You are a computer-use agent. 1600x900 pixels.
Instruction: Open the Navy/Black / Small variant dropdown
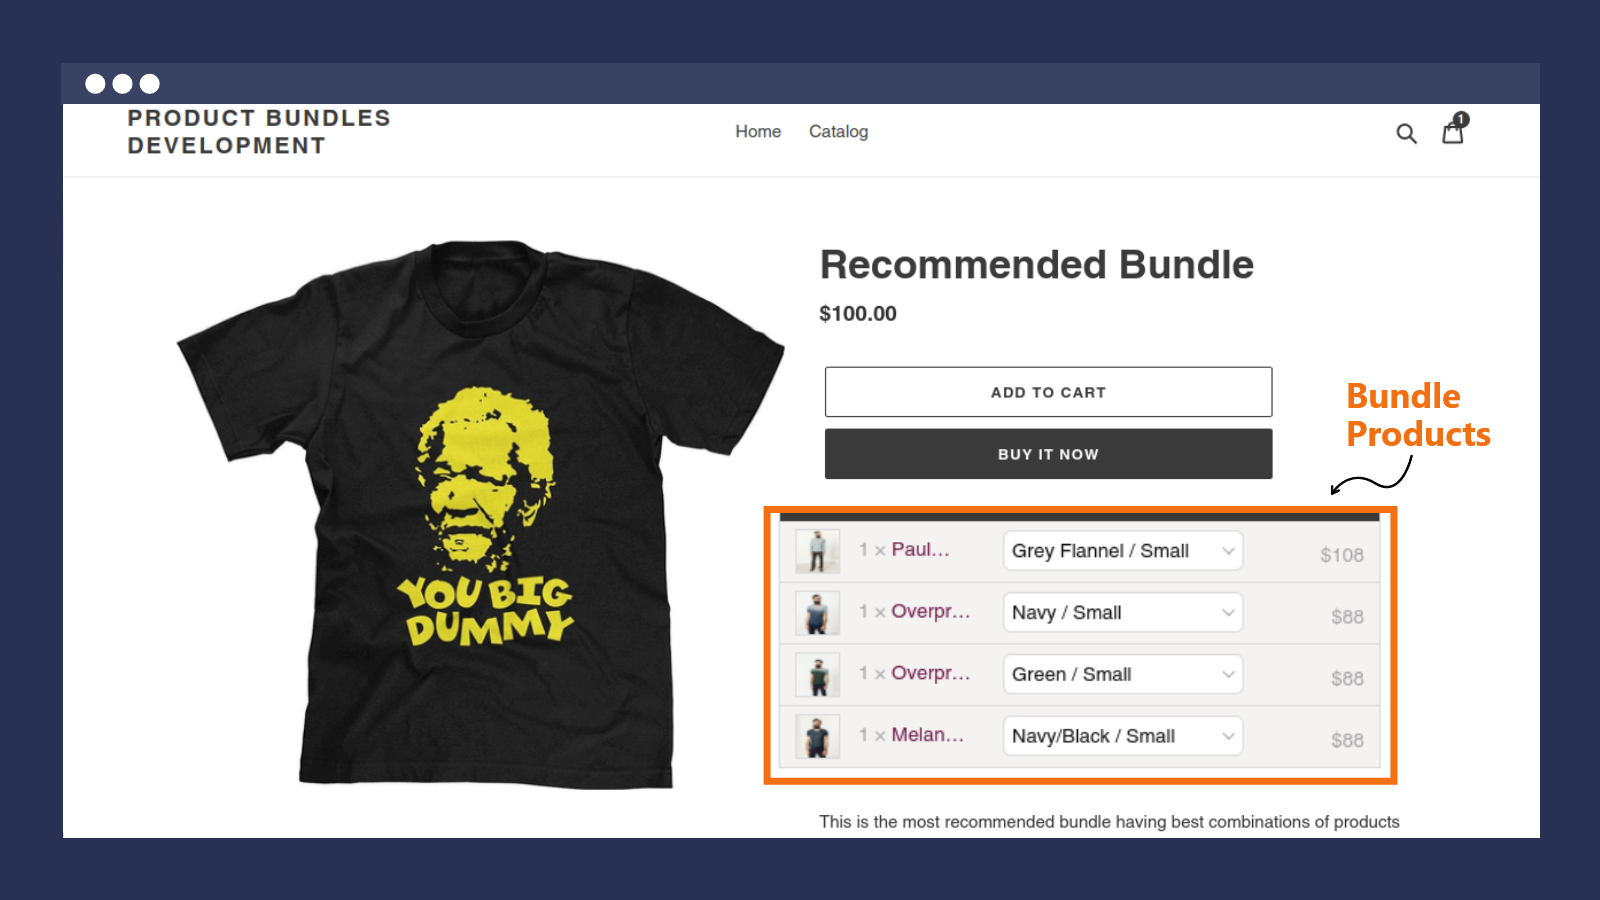pyautogui.click(x=1122, y=735)
